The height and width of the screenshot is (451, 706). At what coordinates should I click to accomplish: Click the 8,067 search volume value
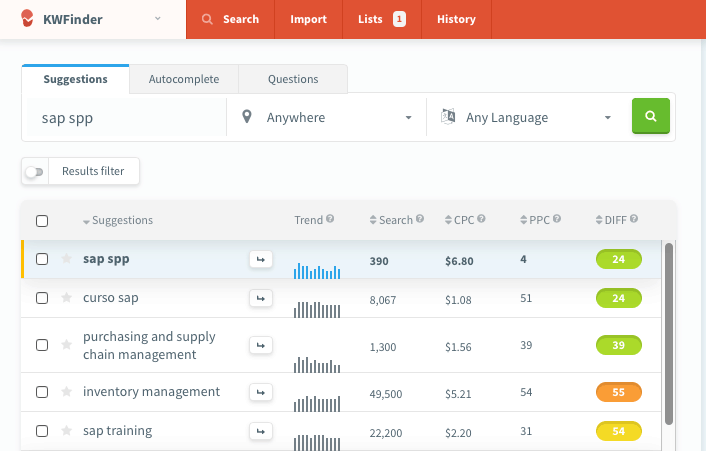click(x=383, y=300)
